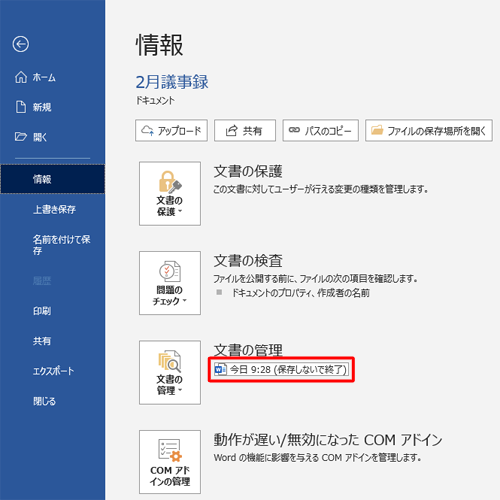Viewport: 500px width, 500px height.
Task: Click the Word file icon beside 今日 9:28
Action: click(221, 370)
